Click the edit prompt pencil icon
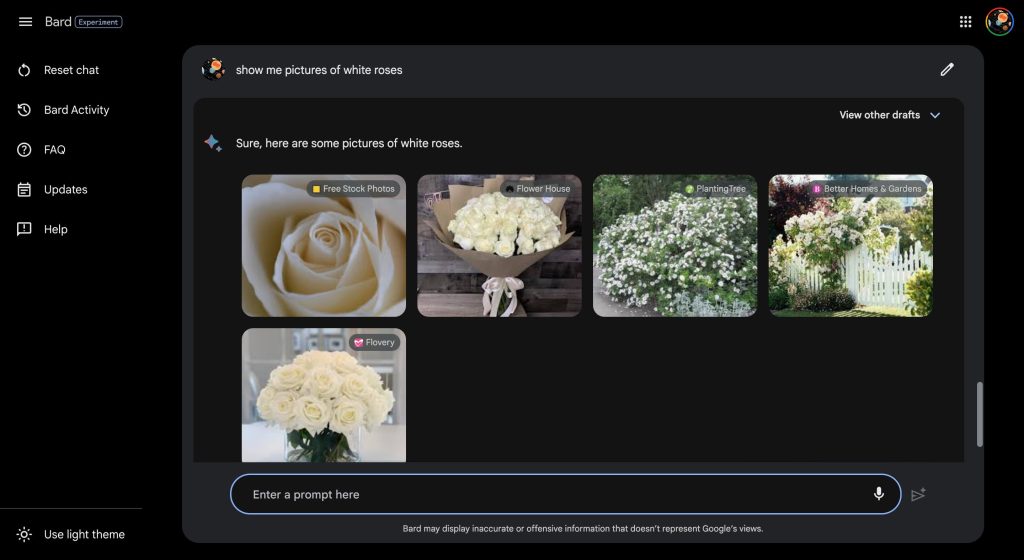 (947, 70)
